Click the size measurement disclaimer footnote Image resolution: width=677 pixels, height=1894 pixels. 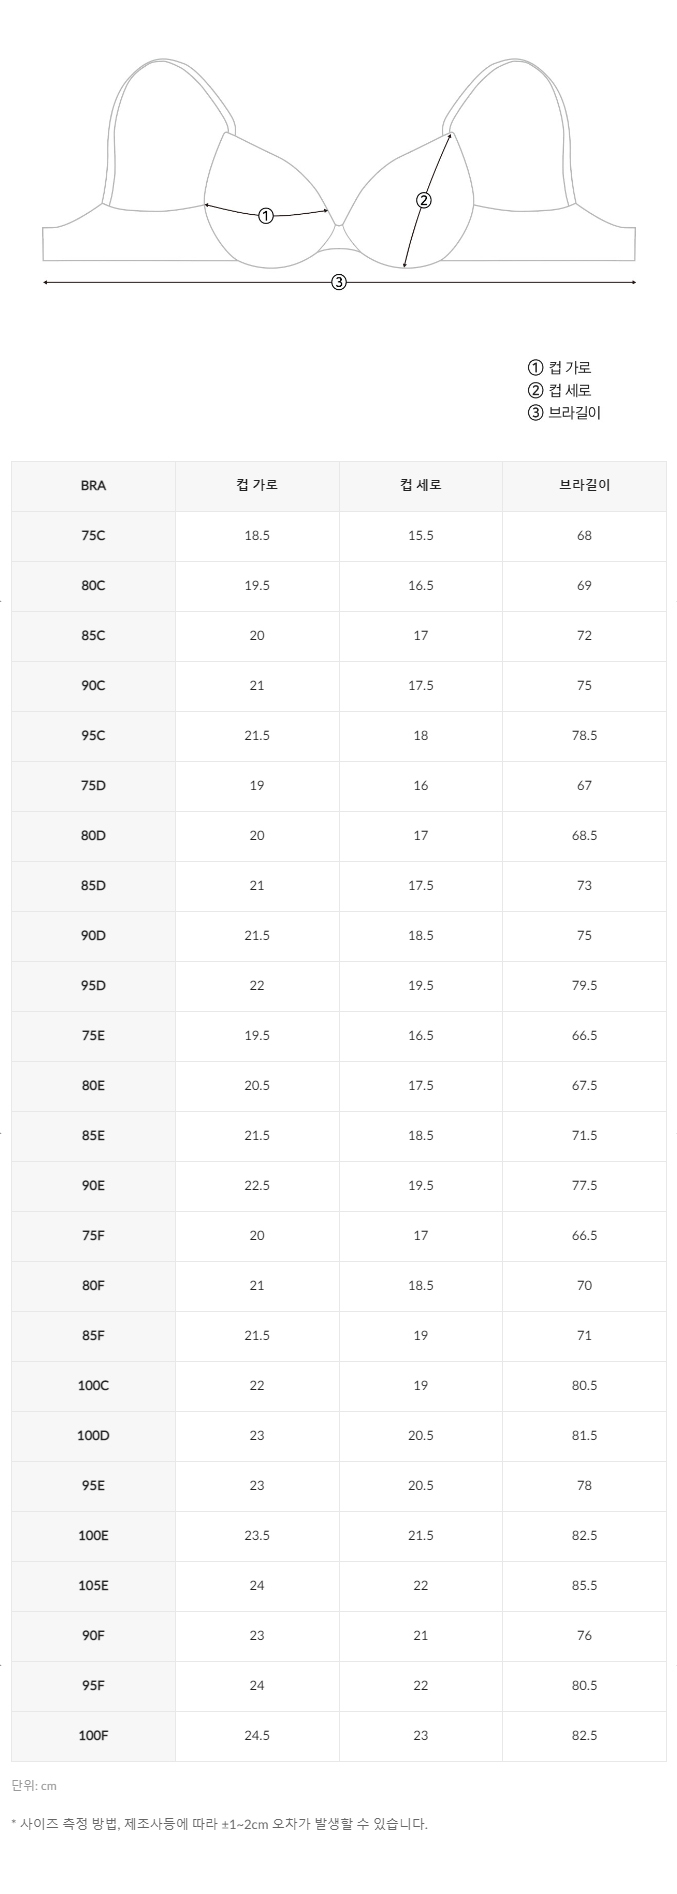click(x=220, y=1823)
